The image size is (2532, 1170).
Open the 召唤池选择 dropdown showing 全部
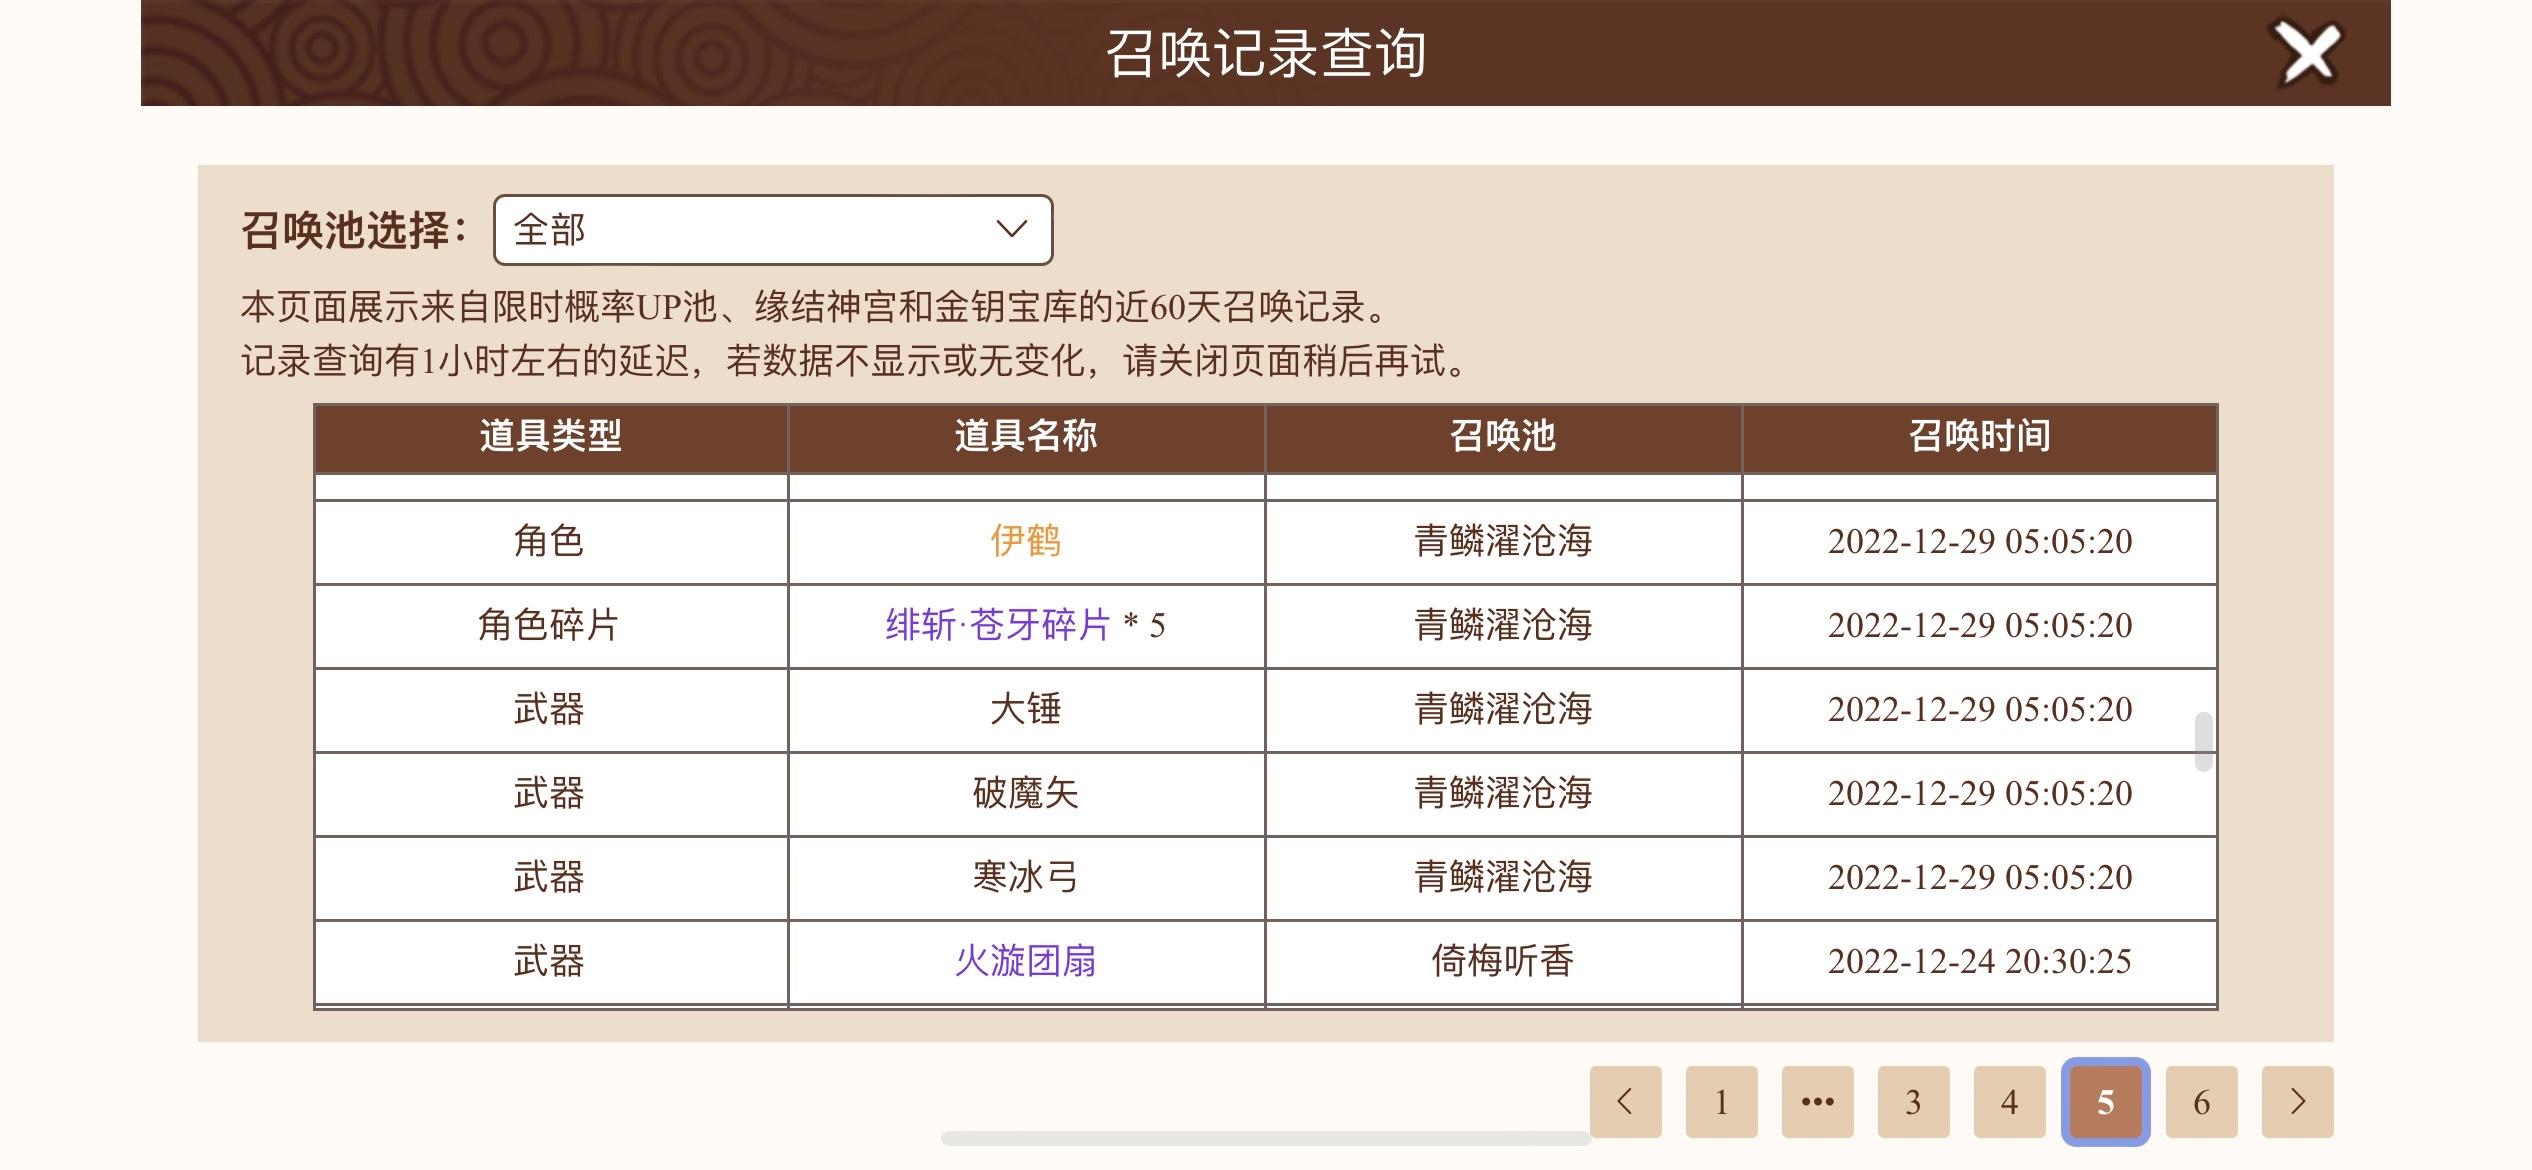773,230
